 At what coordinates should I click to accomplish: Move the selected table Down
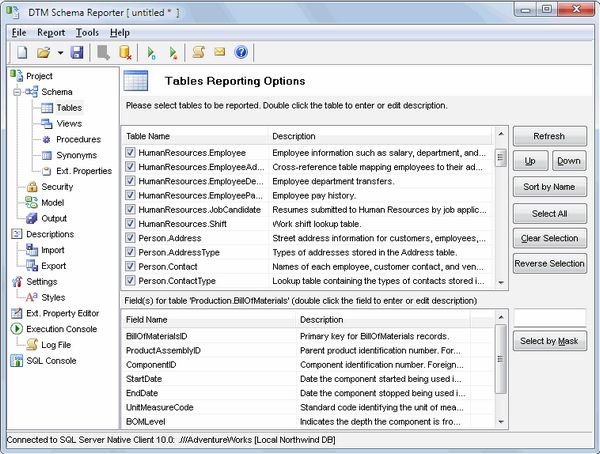click(x=569, y=161)
